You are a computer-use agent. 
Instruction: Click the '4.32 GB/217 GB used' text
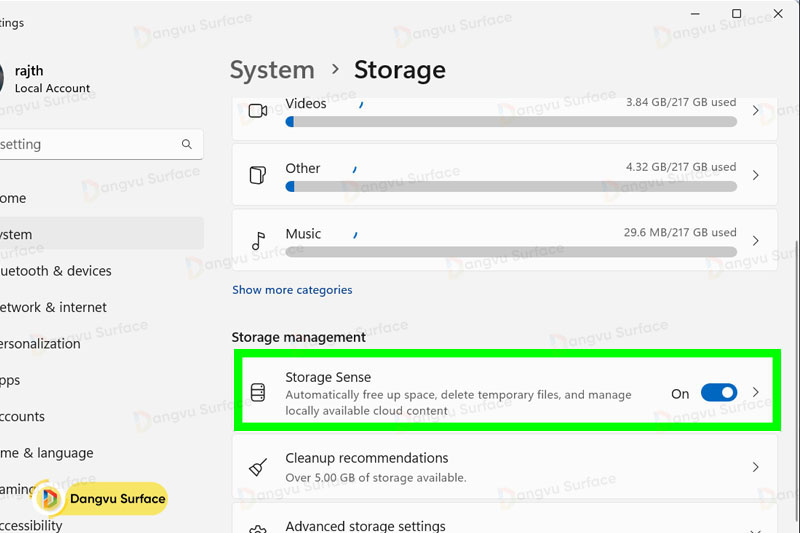click(681, 167)
